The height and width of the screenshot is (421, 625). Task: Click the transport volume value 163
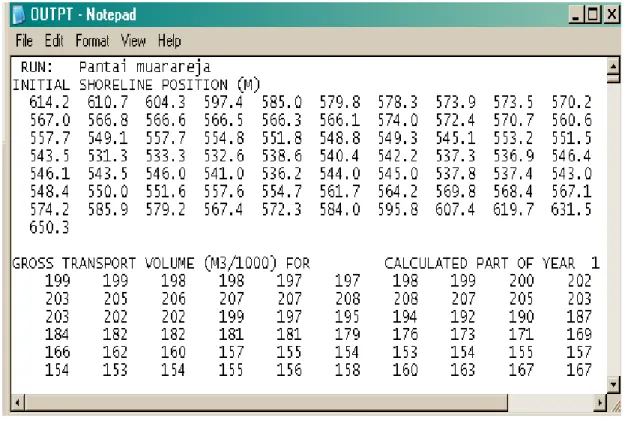463,370
